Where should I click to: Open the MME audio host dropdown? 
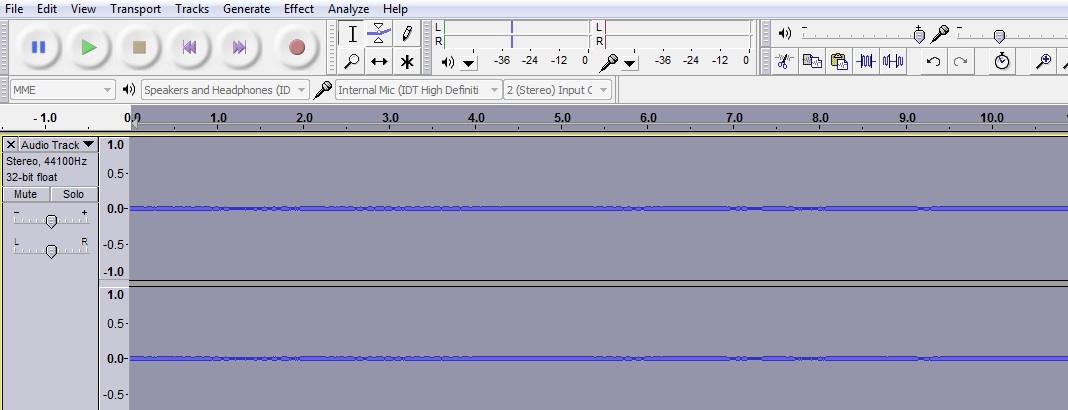click(x=62, y=90)
